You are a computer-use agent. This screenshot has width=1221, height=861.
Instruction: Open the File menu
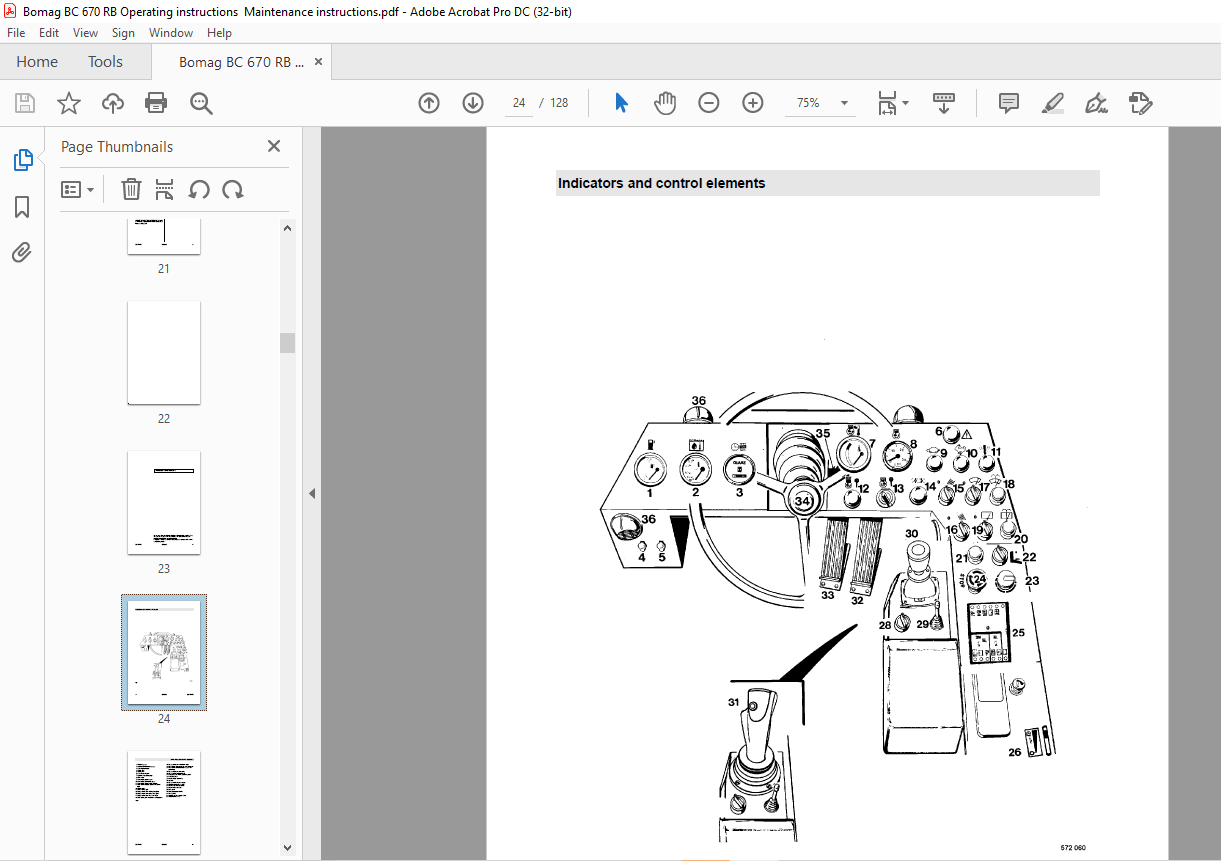tap(16, 33)
